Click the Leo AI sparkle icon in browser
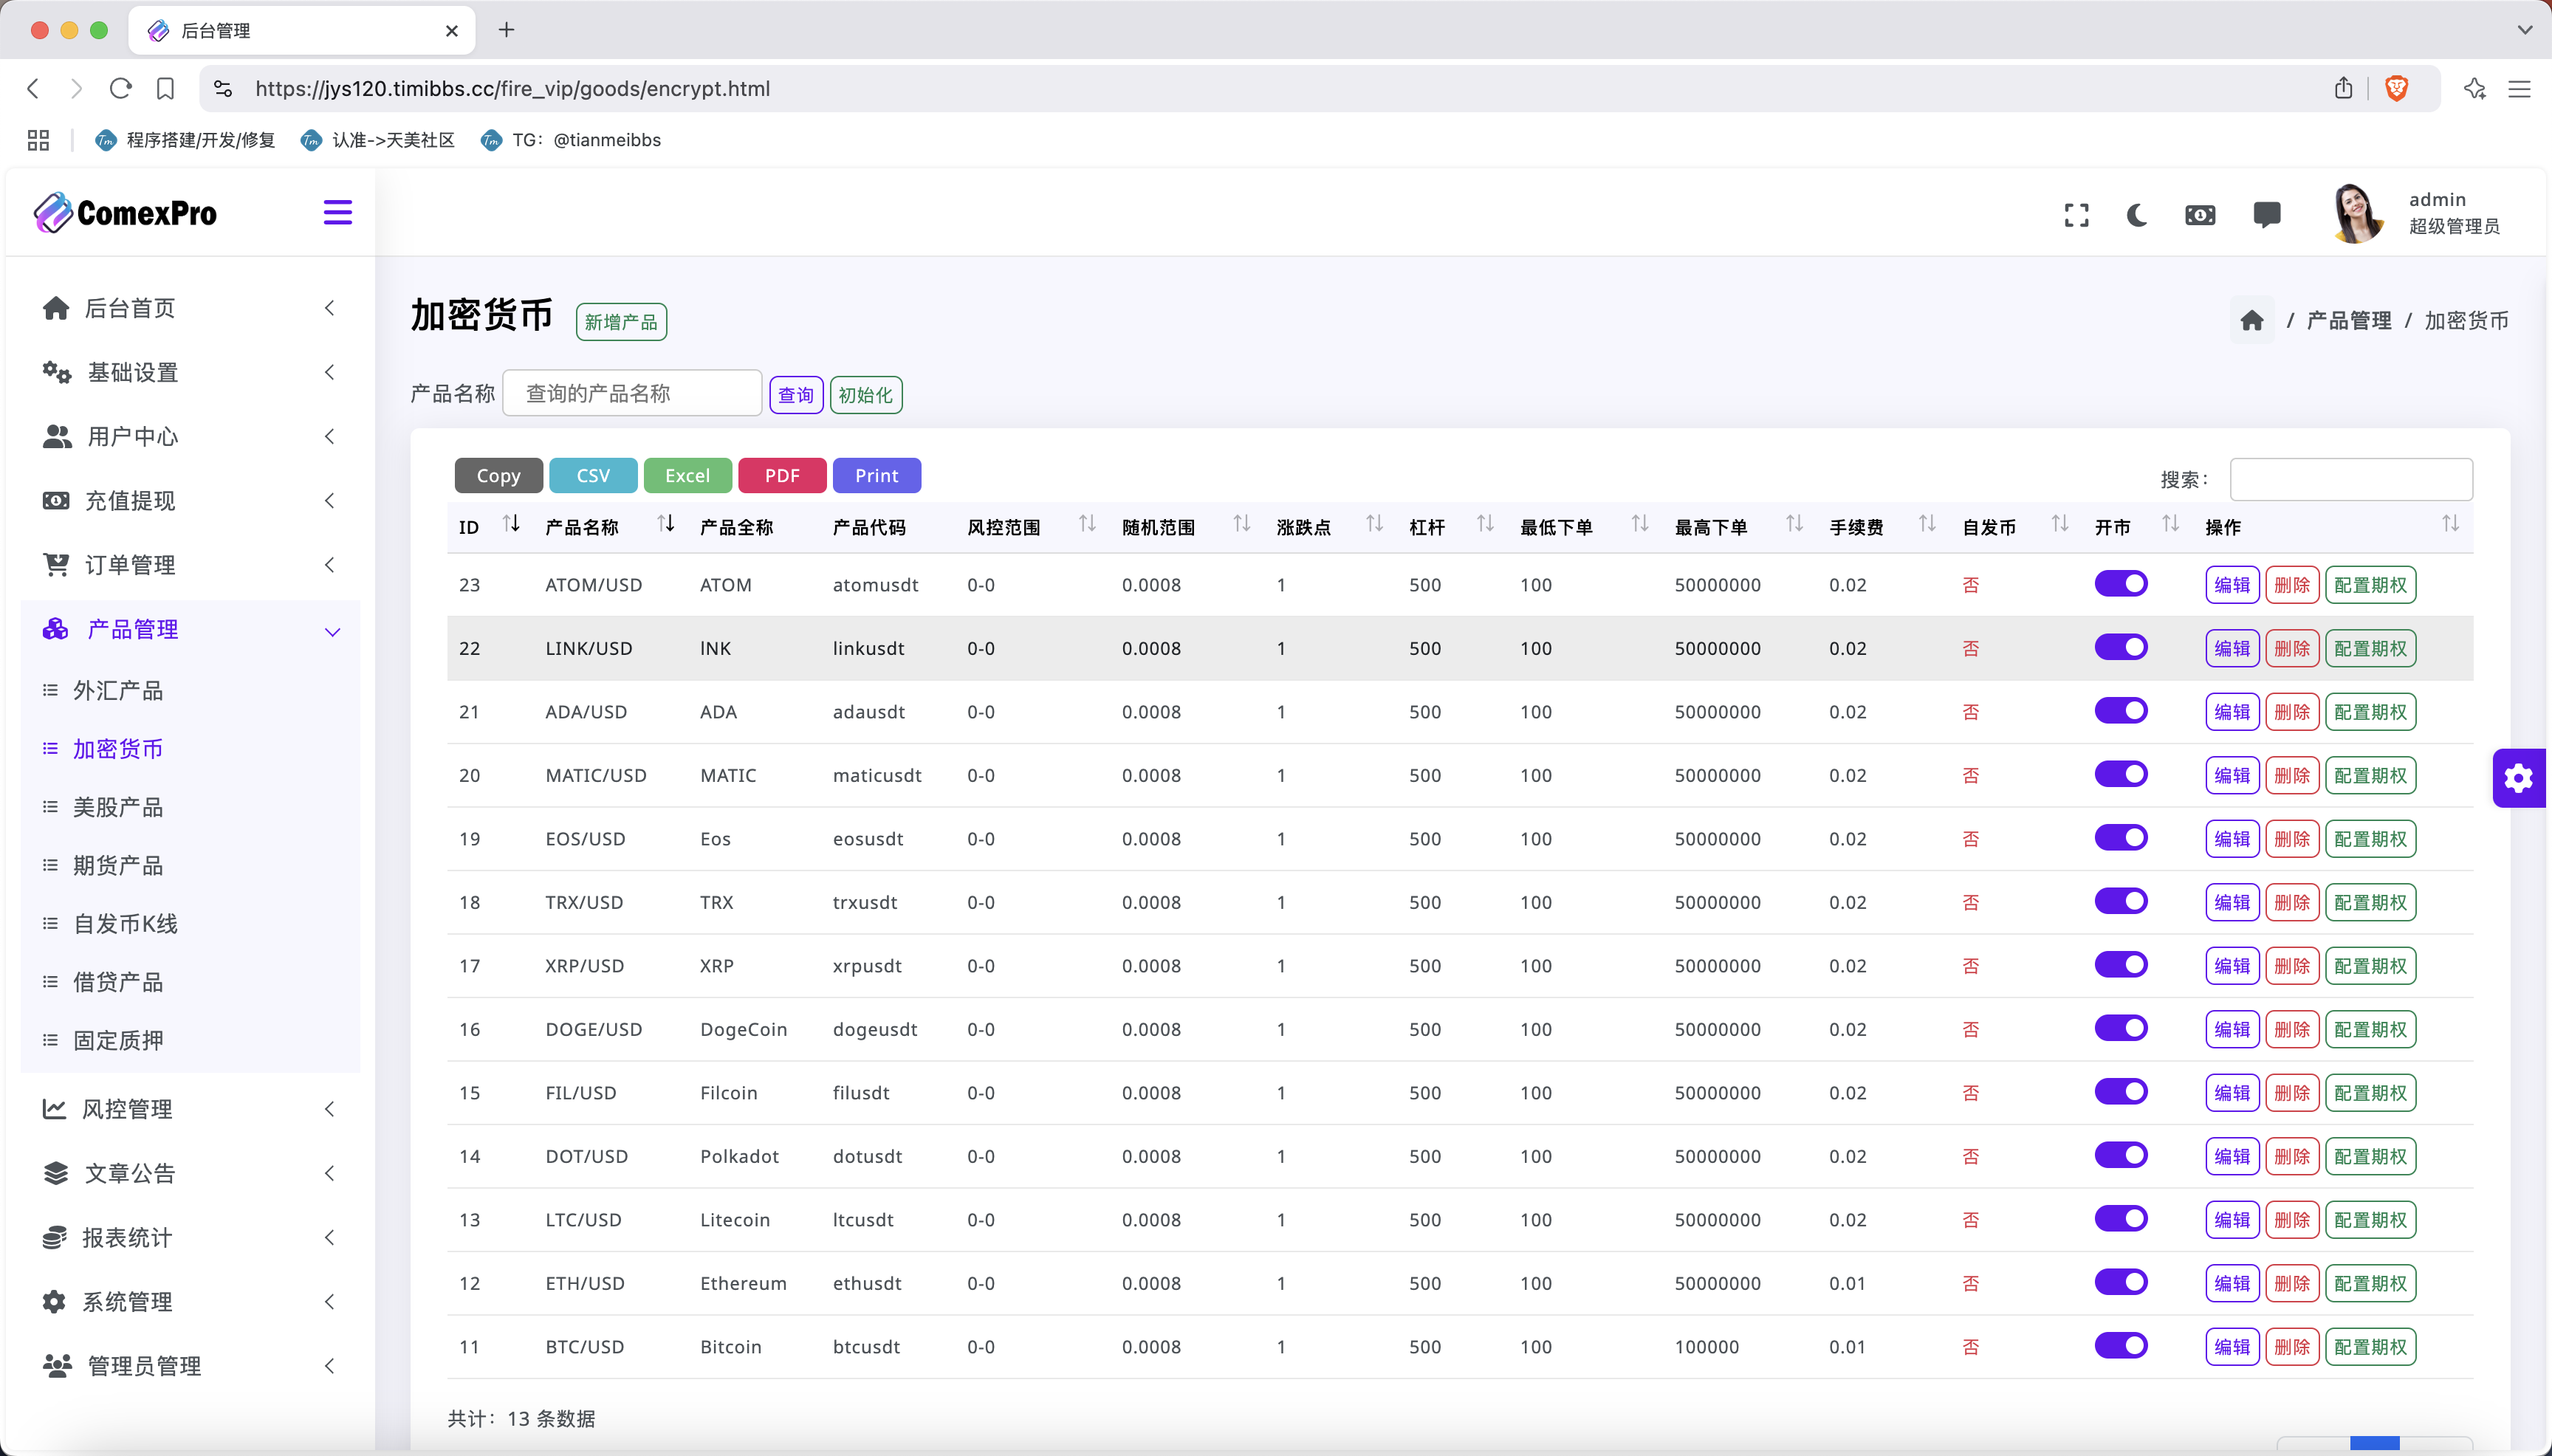Screen dimensions: 2552x1456 (x=2475, y=88)
